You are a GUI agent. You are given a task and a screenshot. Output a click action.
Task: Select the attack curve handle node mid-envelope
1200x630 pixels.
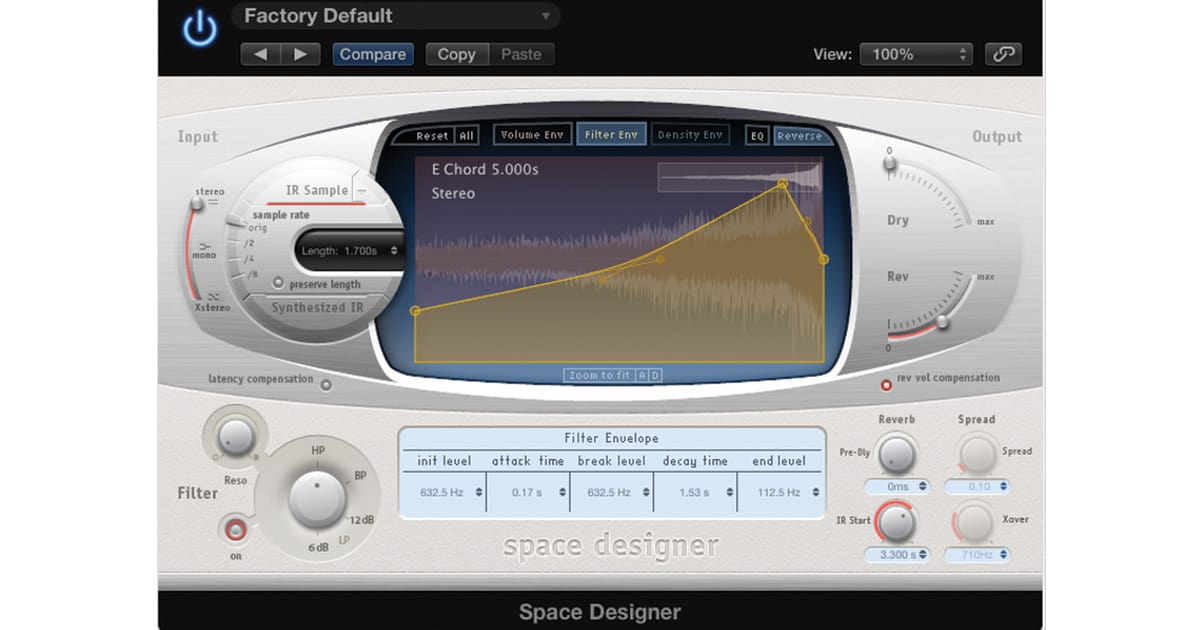pos(660,259)
